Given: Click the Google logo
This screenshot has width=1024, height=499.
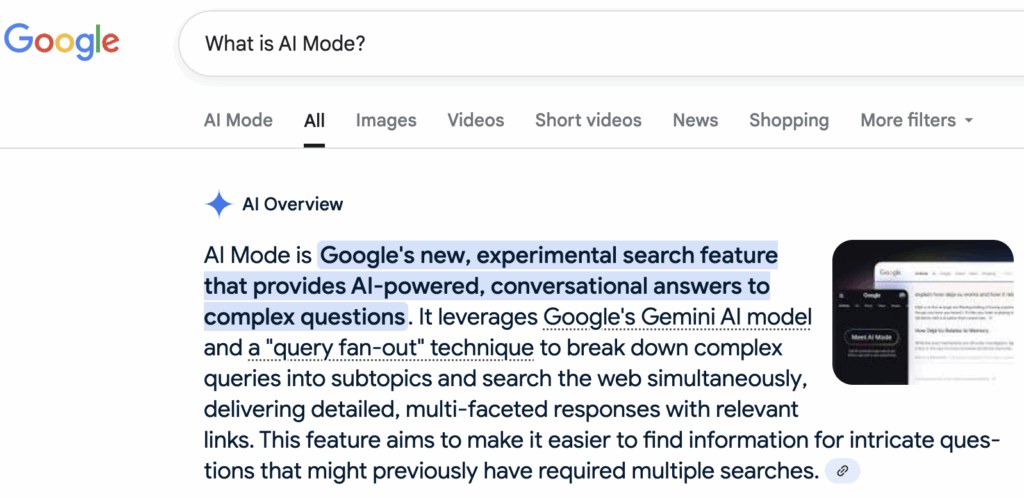Looking at the screenshot, I should pos(62,42).
